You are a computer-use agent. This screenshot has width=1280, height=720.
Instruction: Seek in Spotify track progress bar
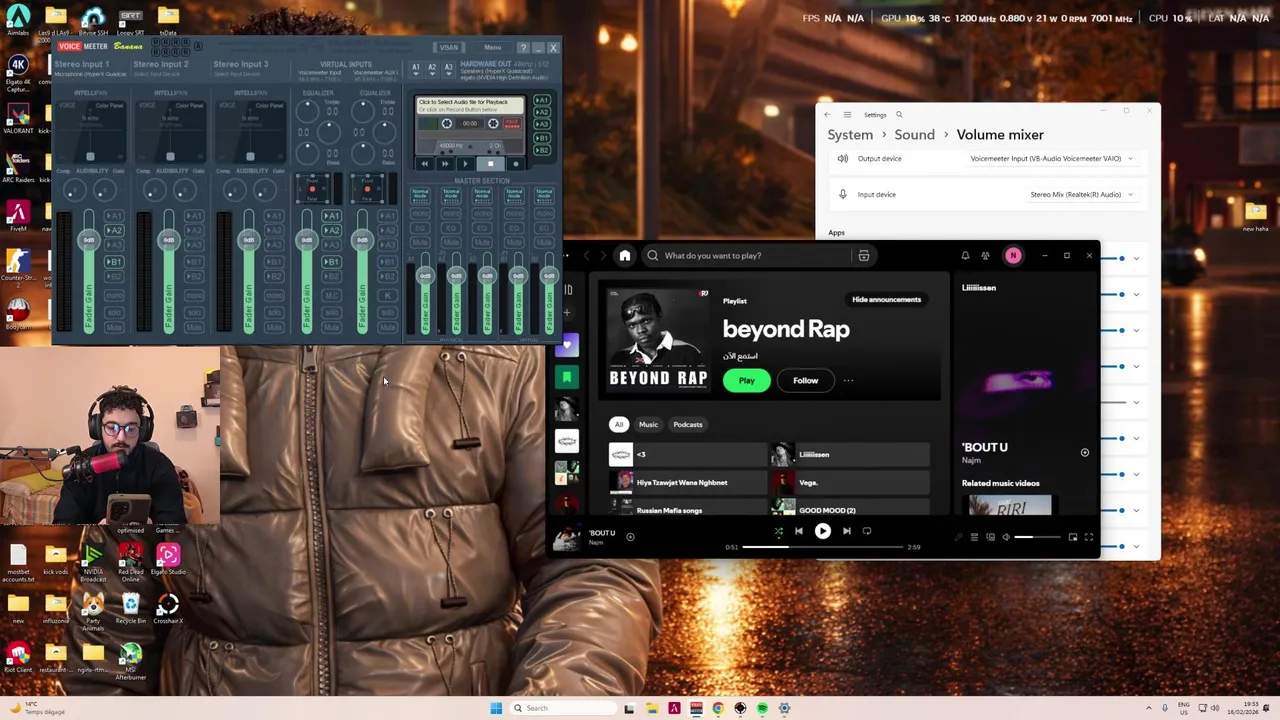pos(822,547)
